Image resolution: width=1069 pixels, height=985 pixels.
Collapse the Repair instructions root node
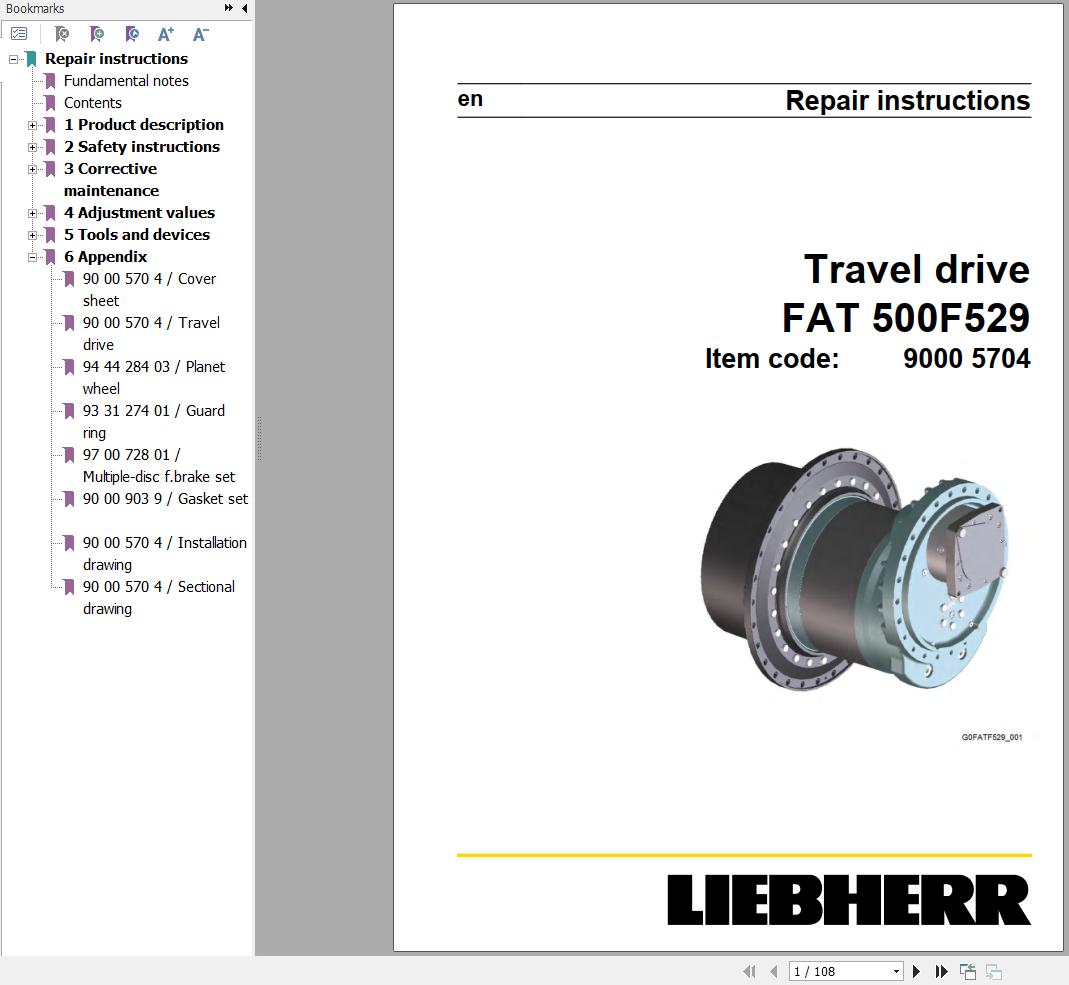pyautogui.click(x=13, y=59)
